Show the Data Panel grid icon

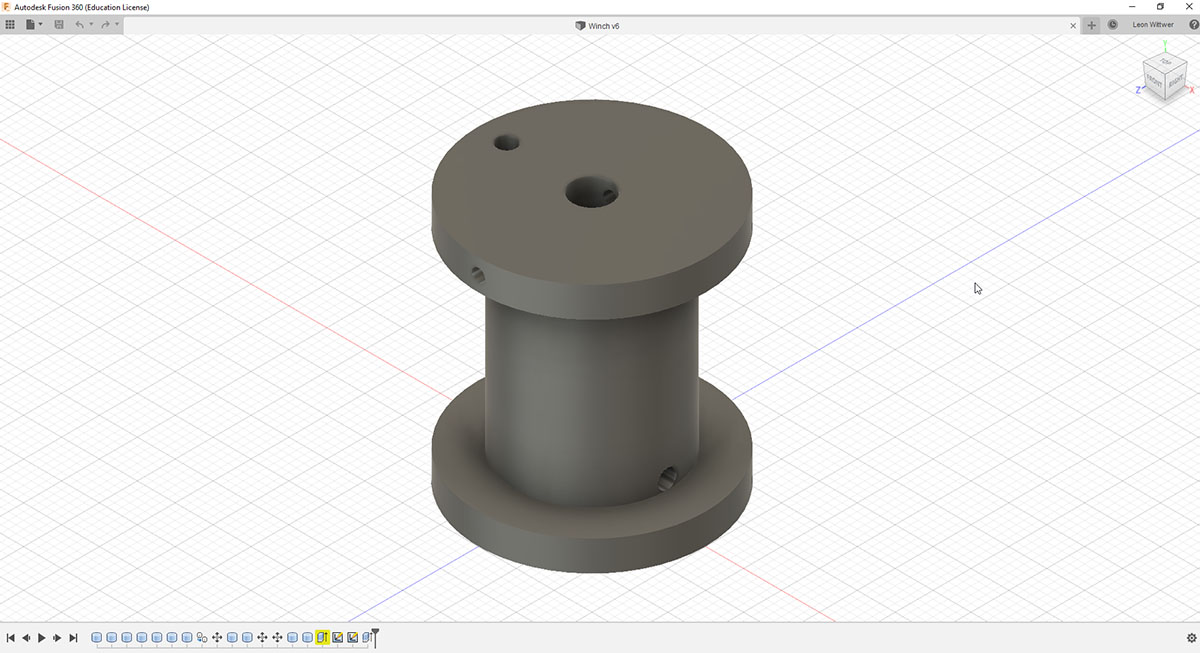click(10, 24)
